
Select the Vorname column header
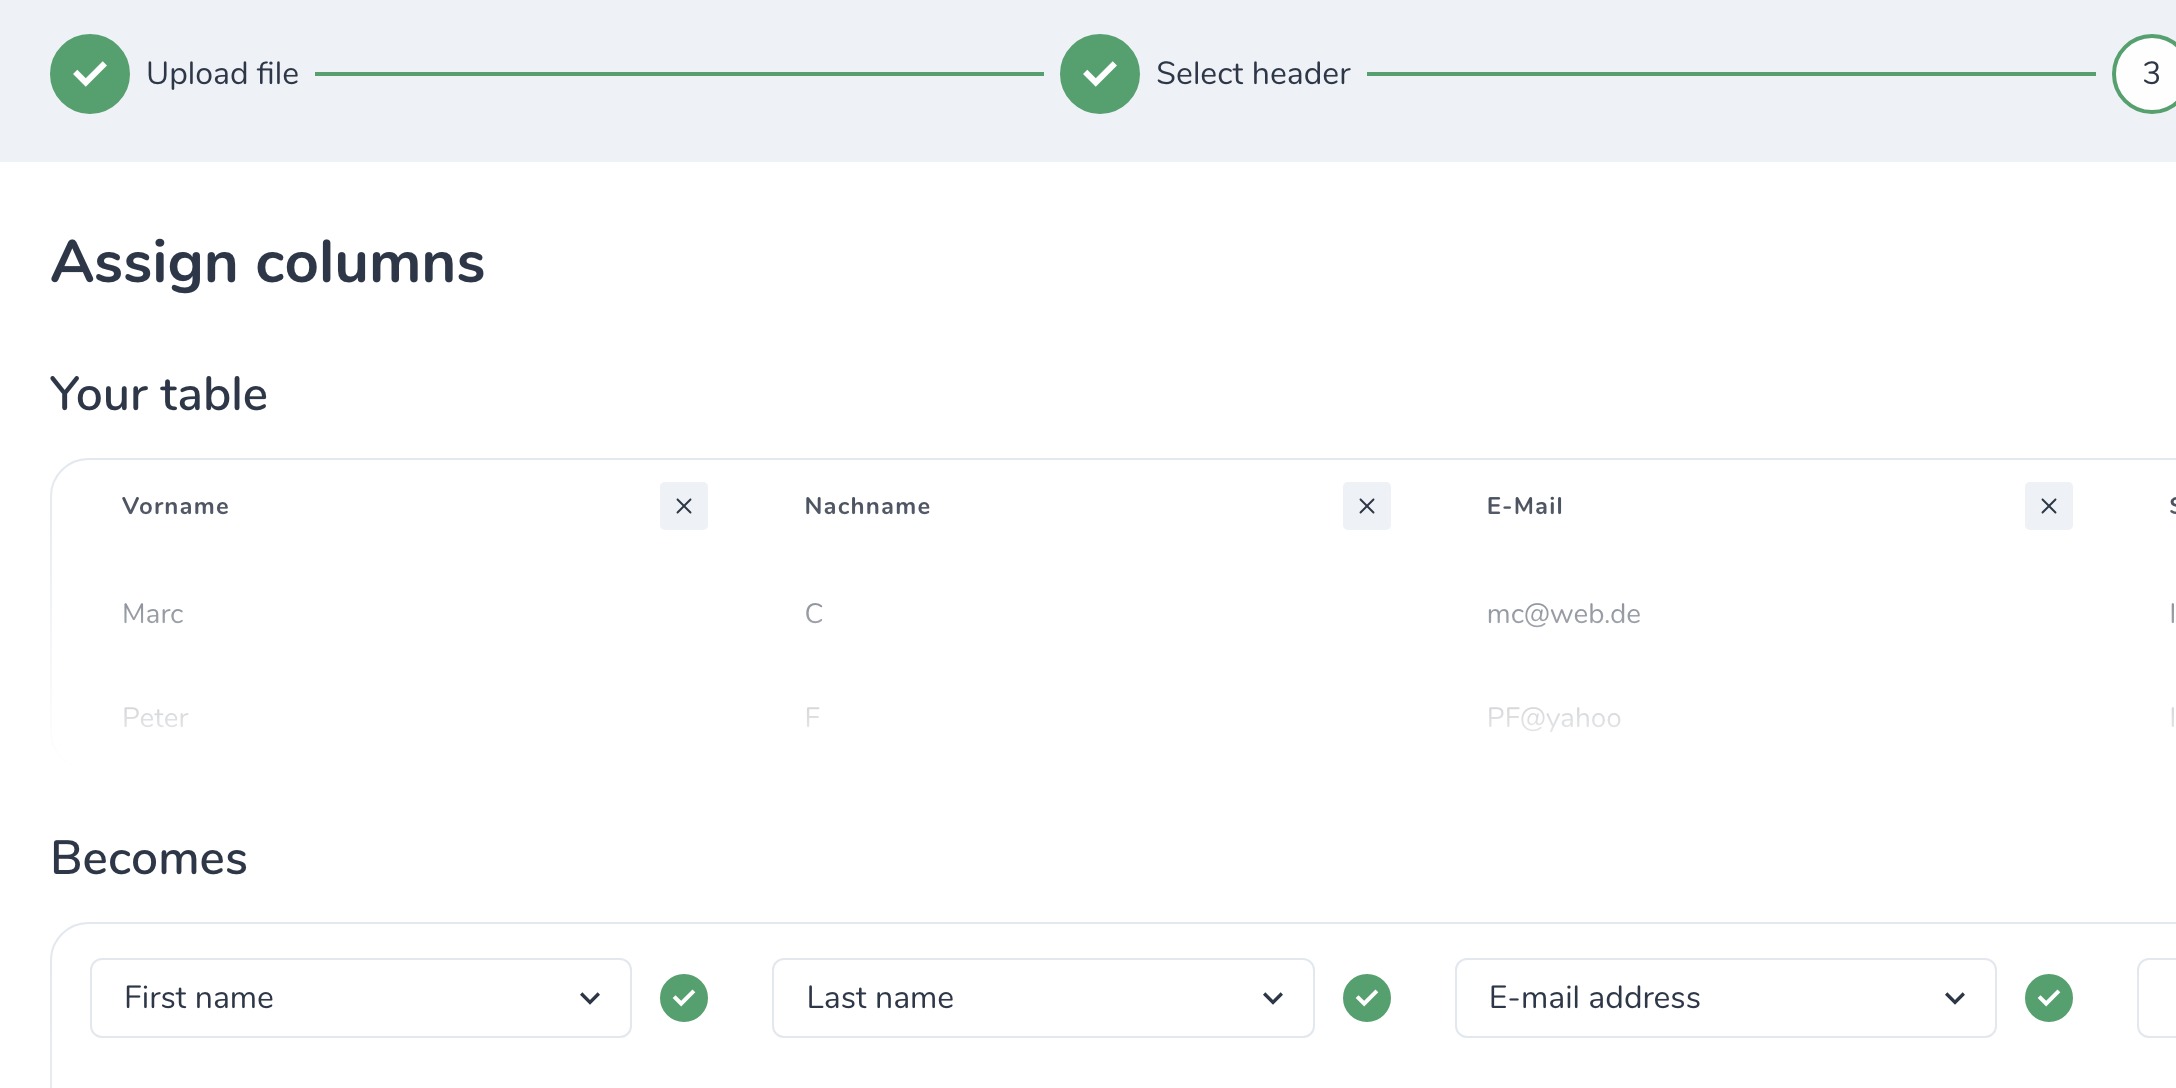pos(176,506)
